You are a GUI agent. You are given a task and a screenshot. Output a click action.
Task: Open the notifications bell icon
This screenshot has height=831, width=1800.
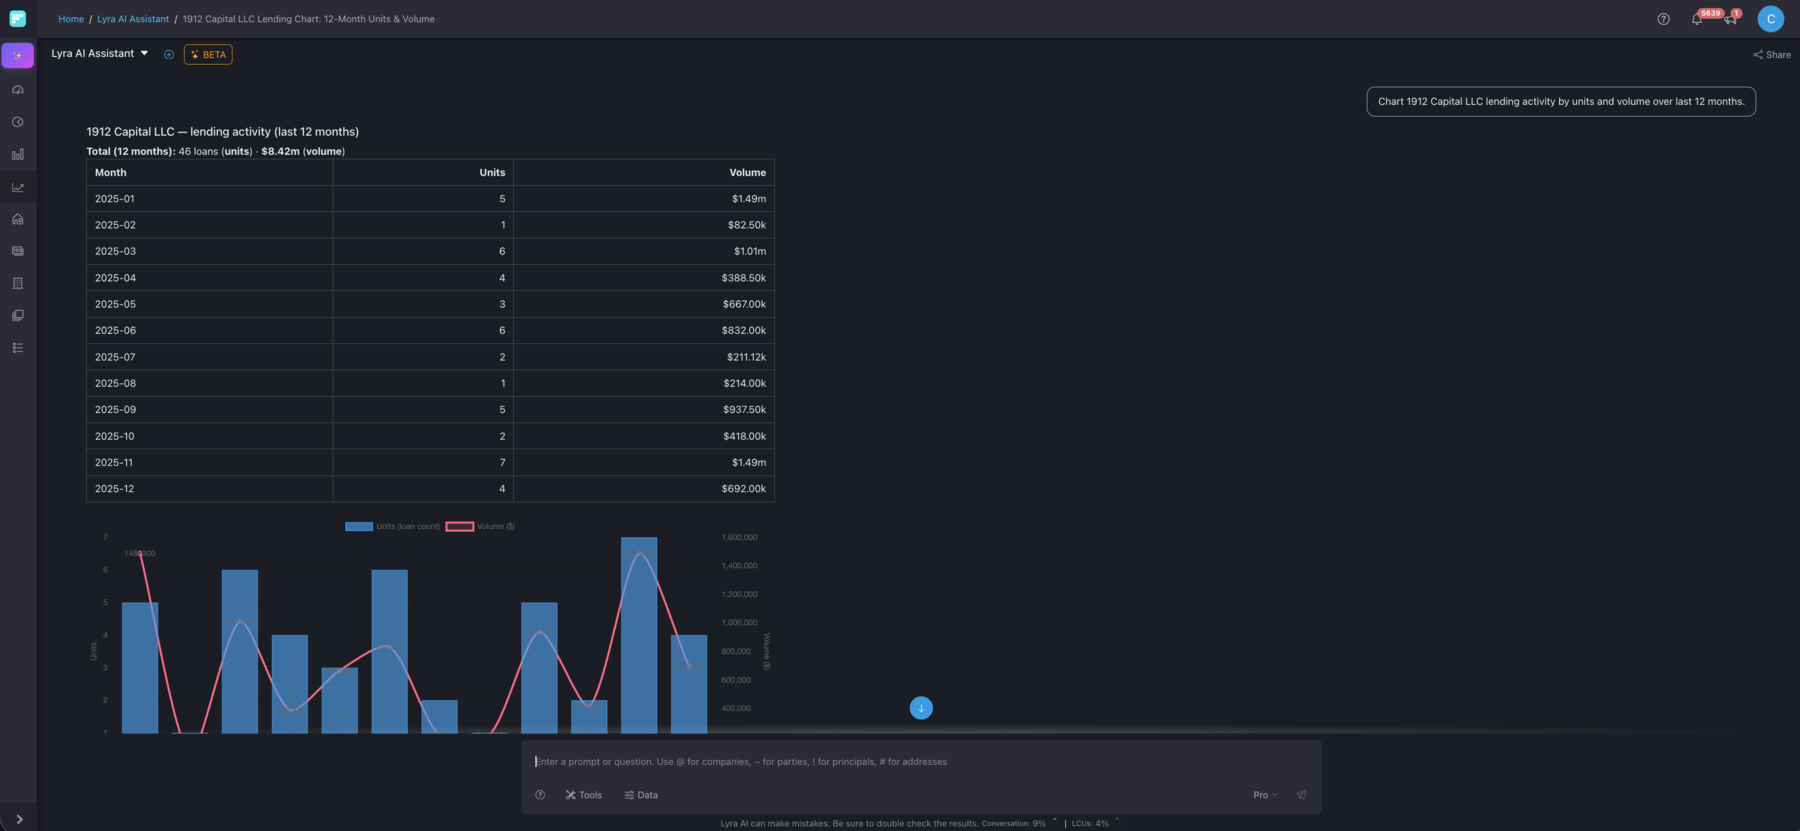tap(1697, 19)
